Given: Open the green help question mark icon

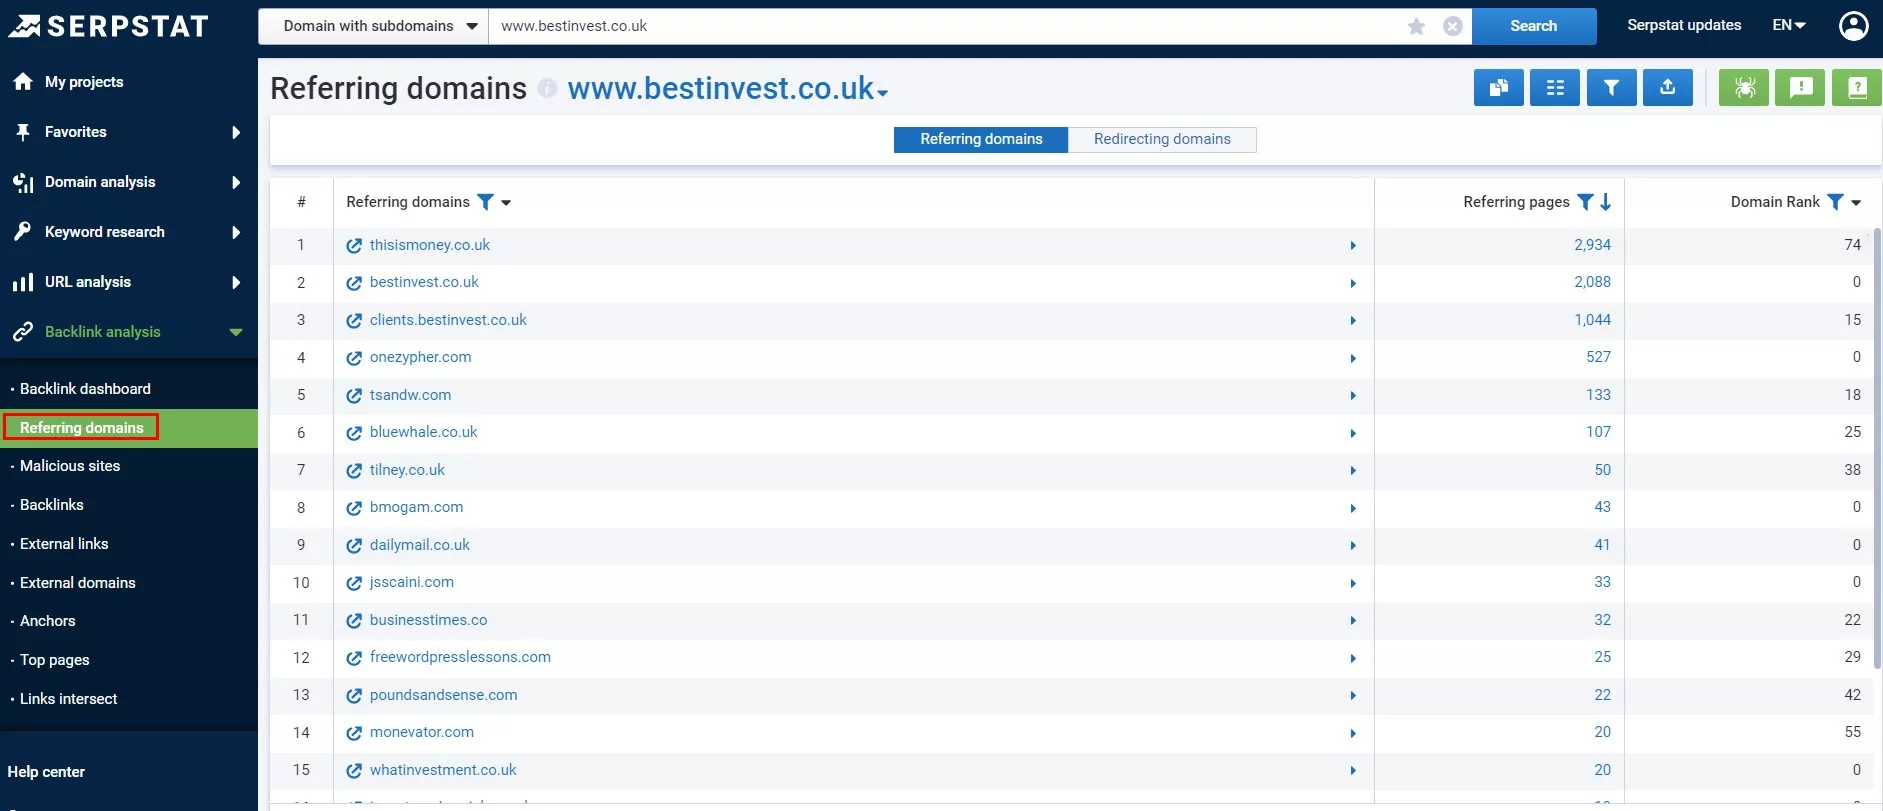Looking at the screenshot, I should tap(1857, 88).
